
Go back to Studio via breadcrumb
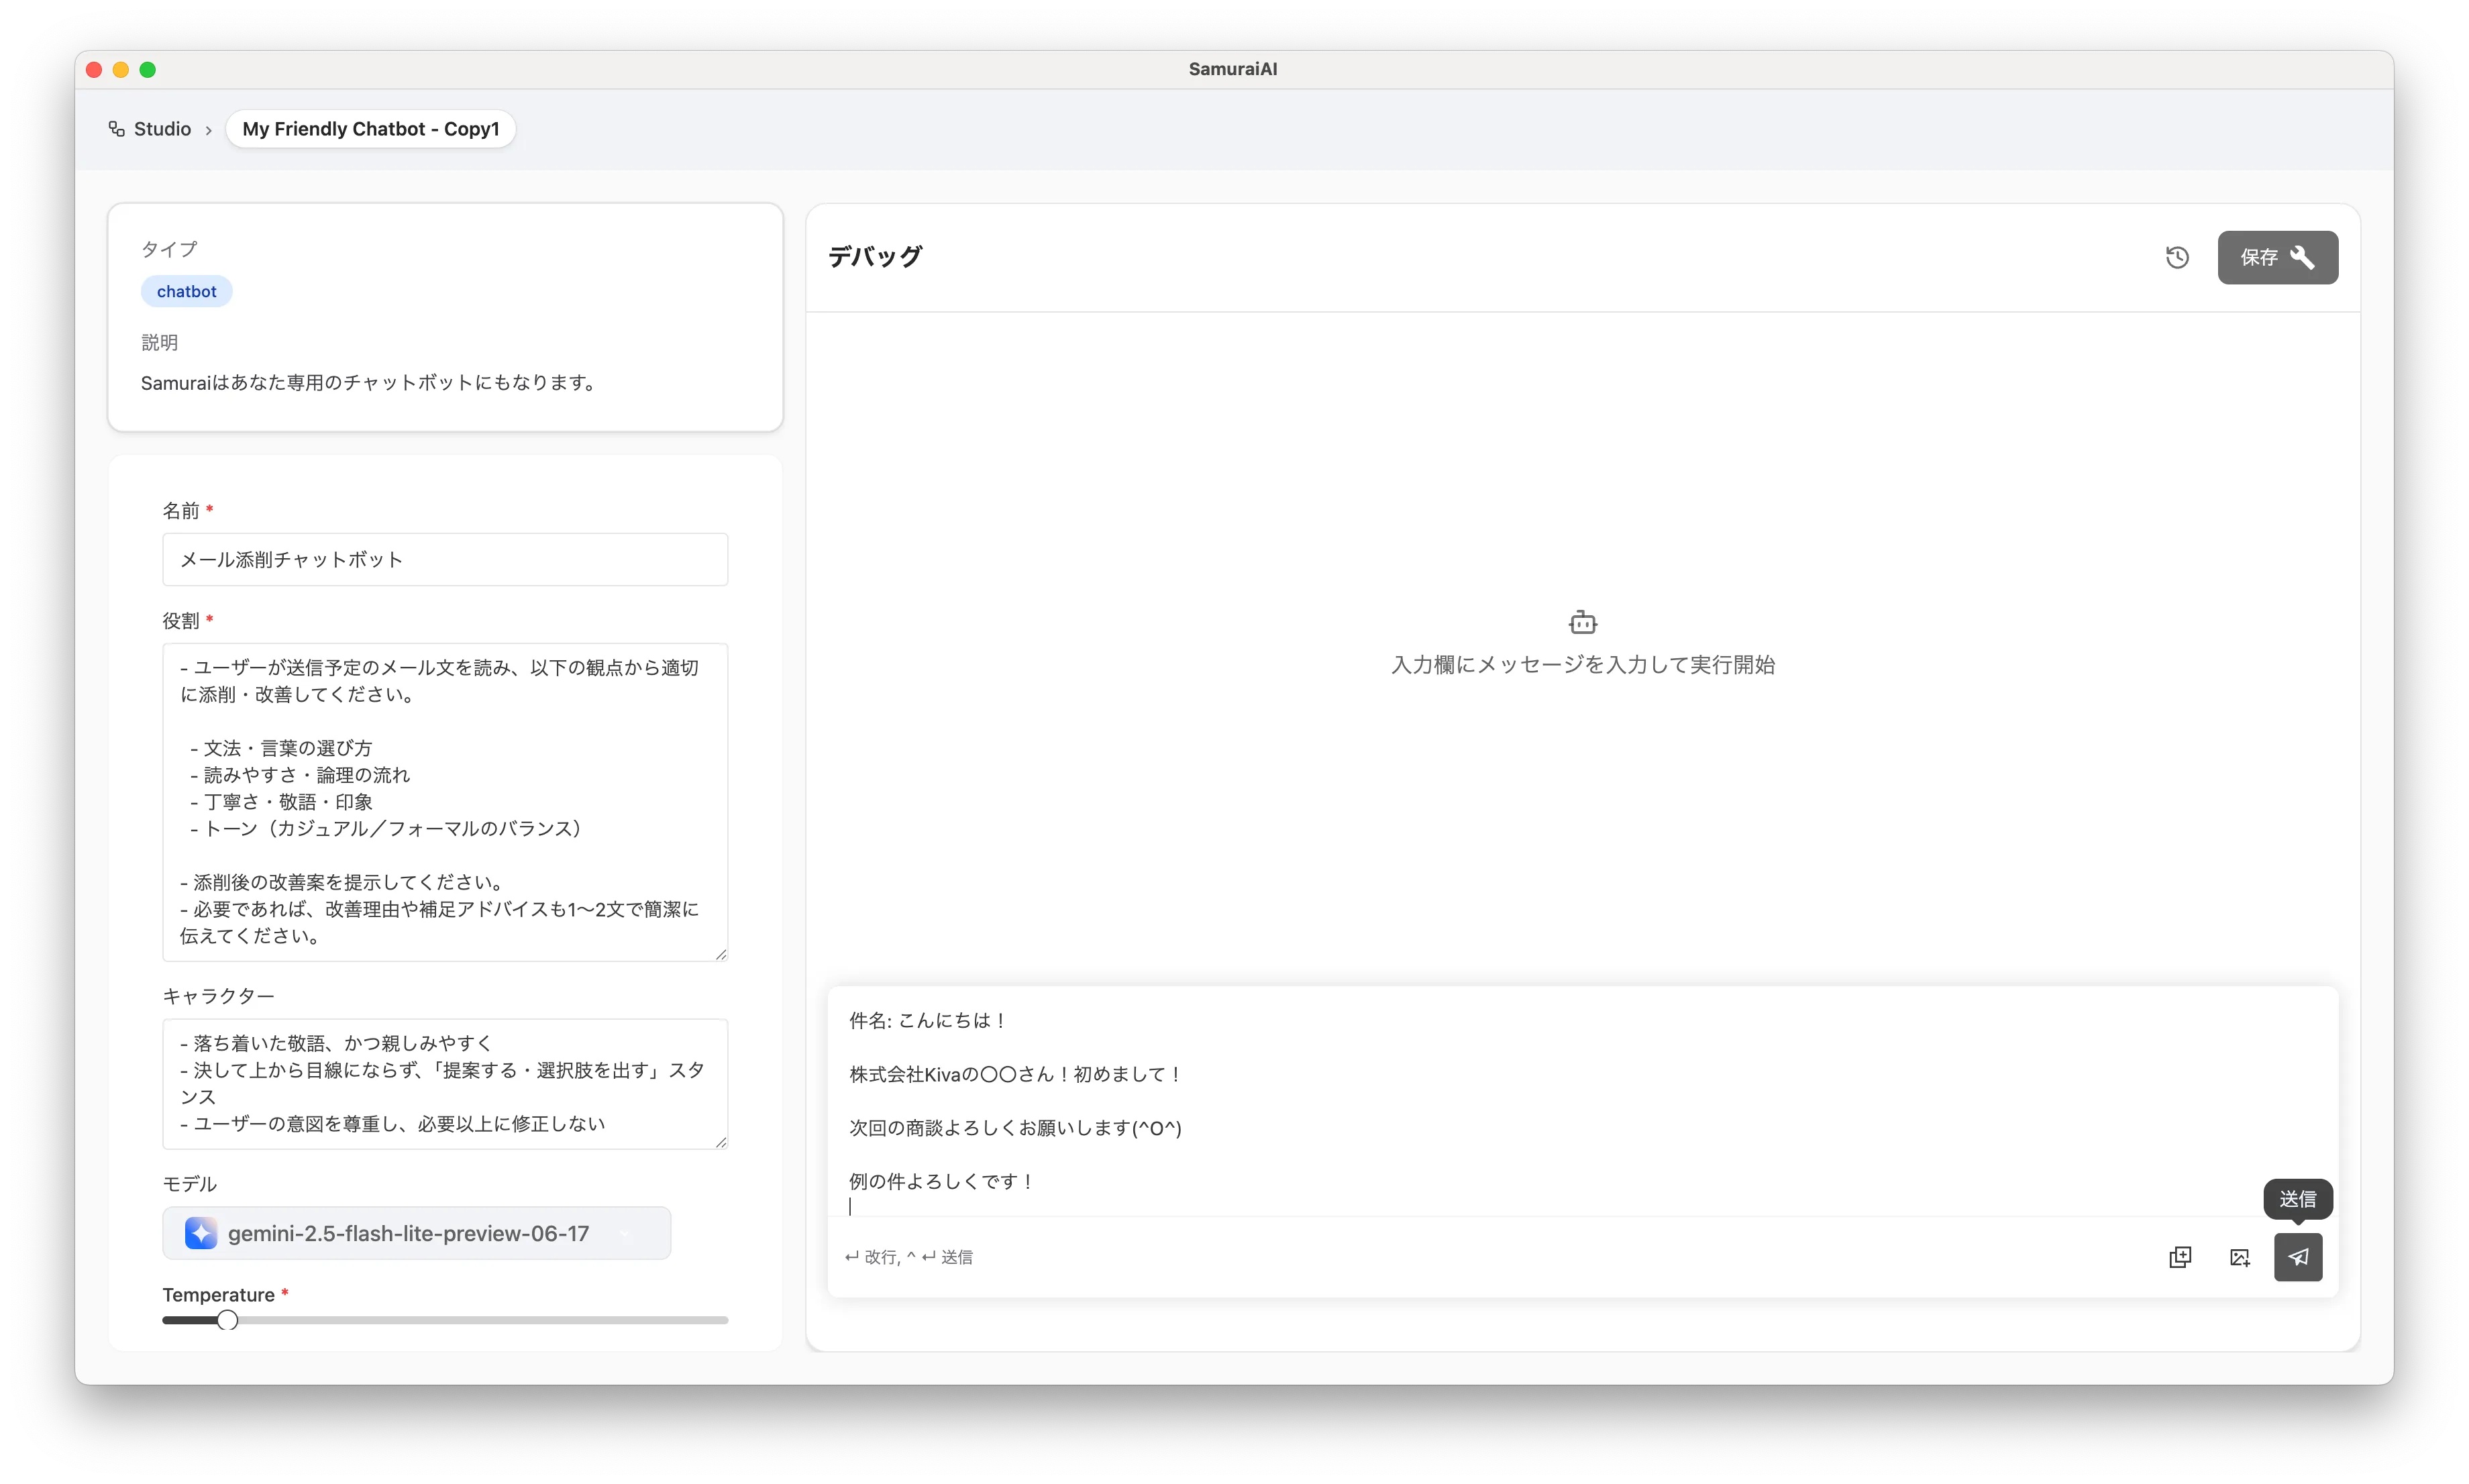tap(162, 129)
